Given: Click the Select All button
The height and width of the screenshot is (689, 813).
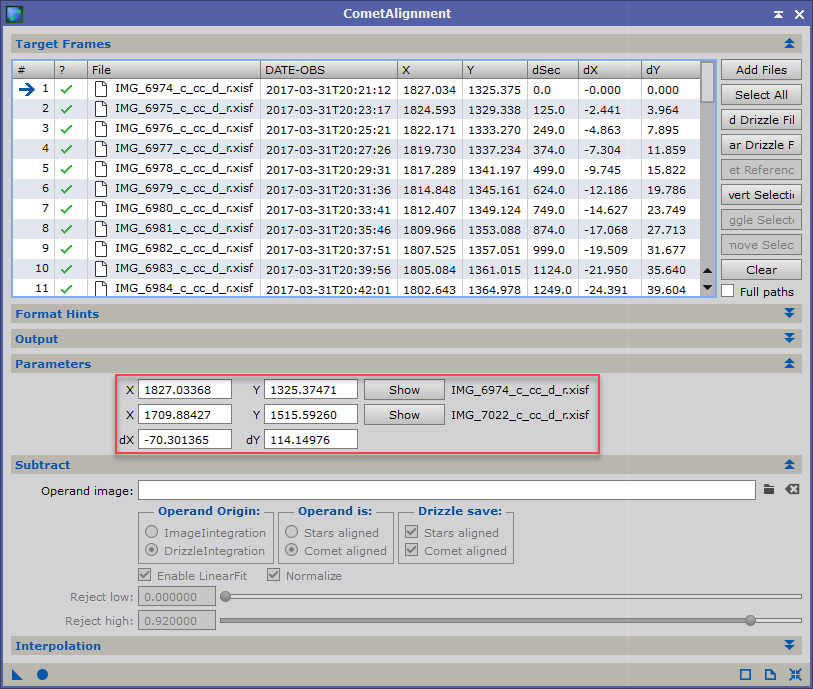Looking at the screenshot, I should click(x=761, y=95).
